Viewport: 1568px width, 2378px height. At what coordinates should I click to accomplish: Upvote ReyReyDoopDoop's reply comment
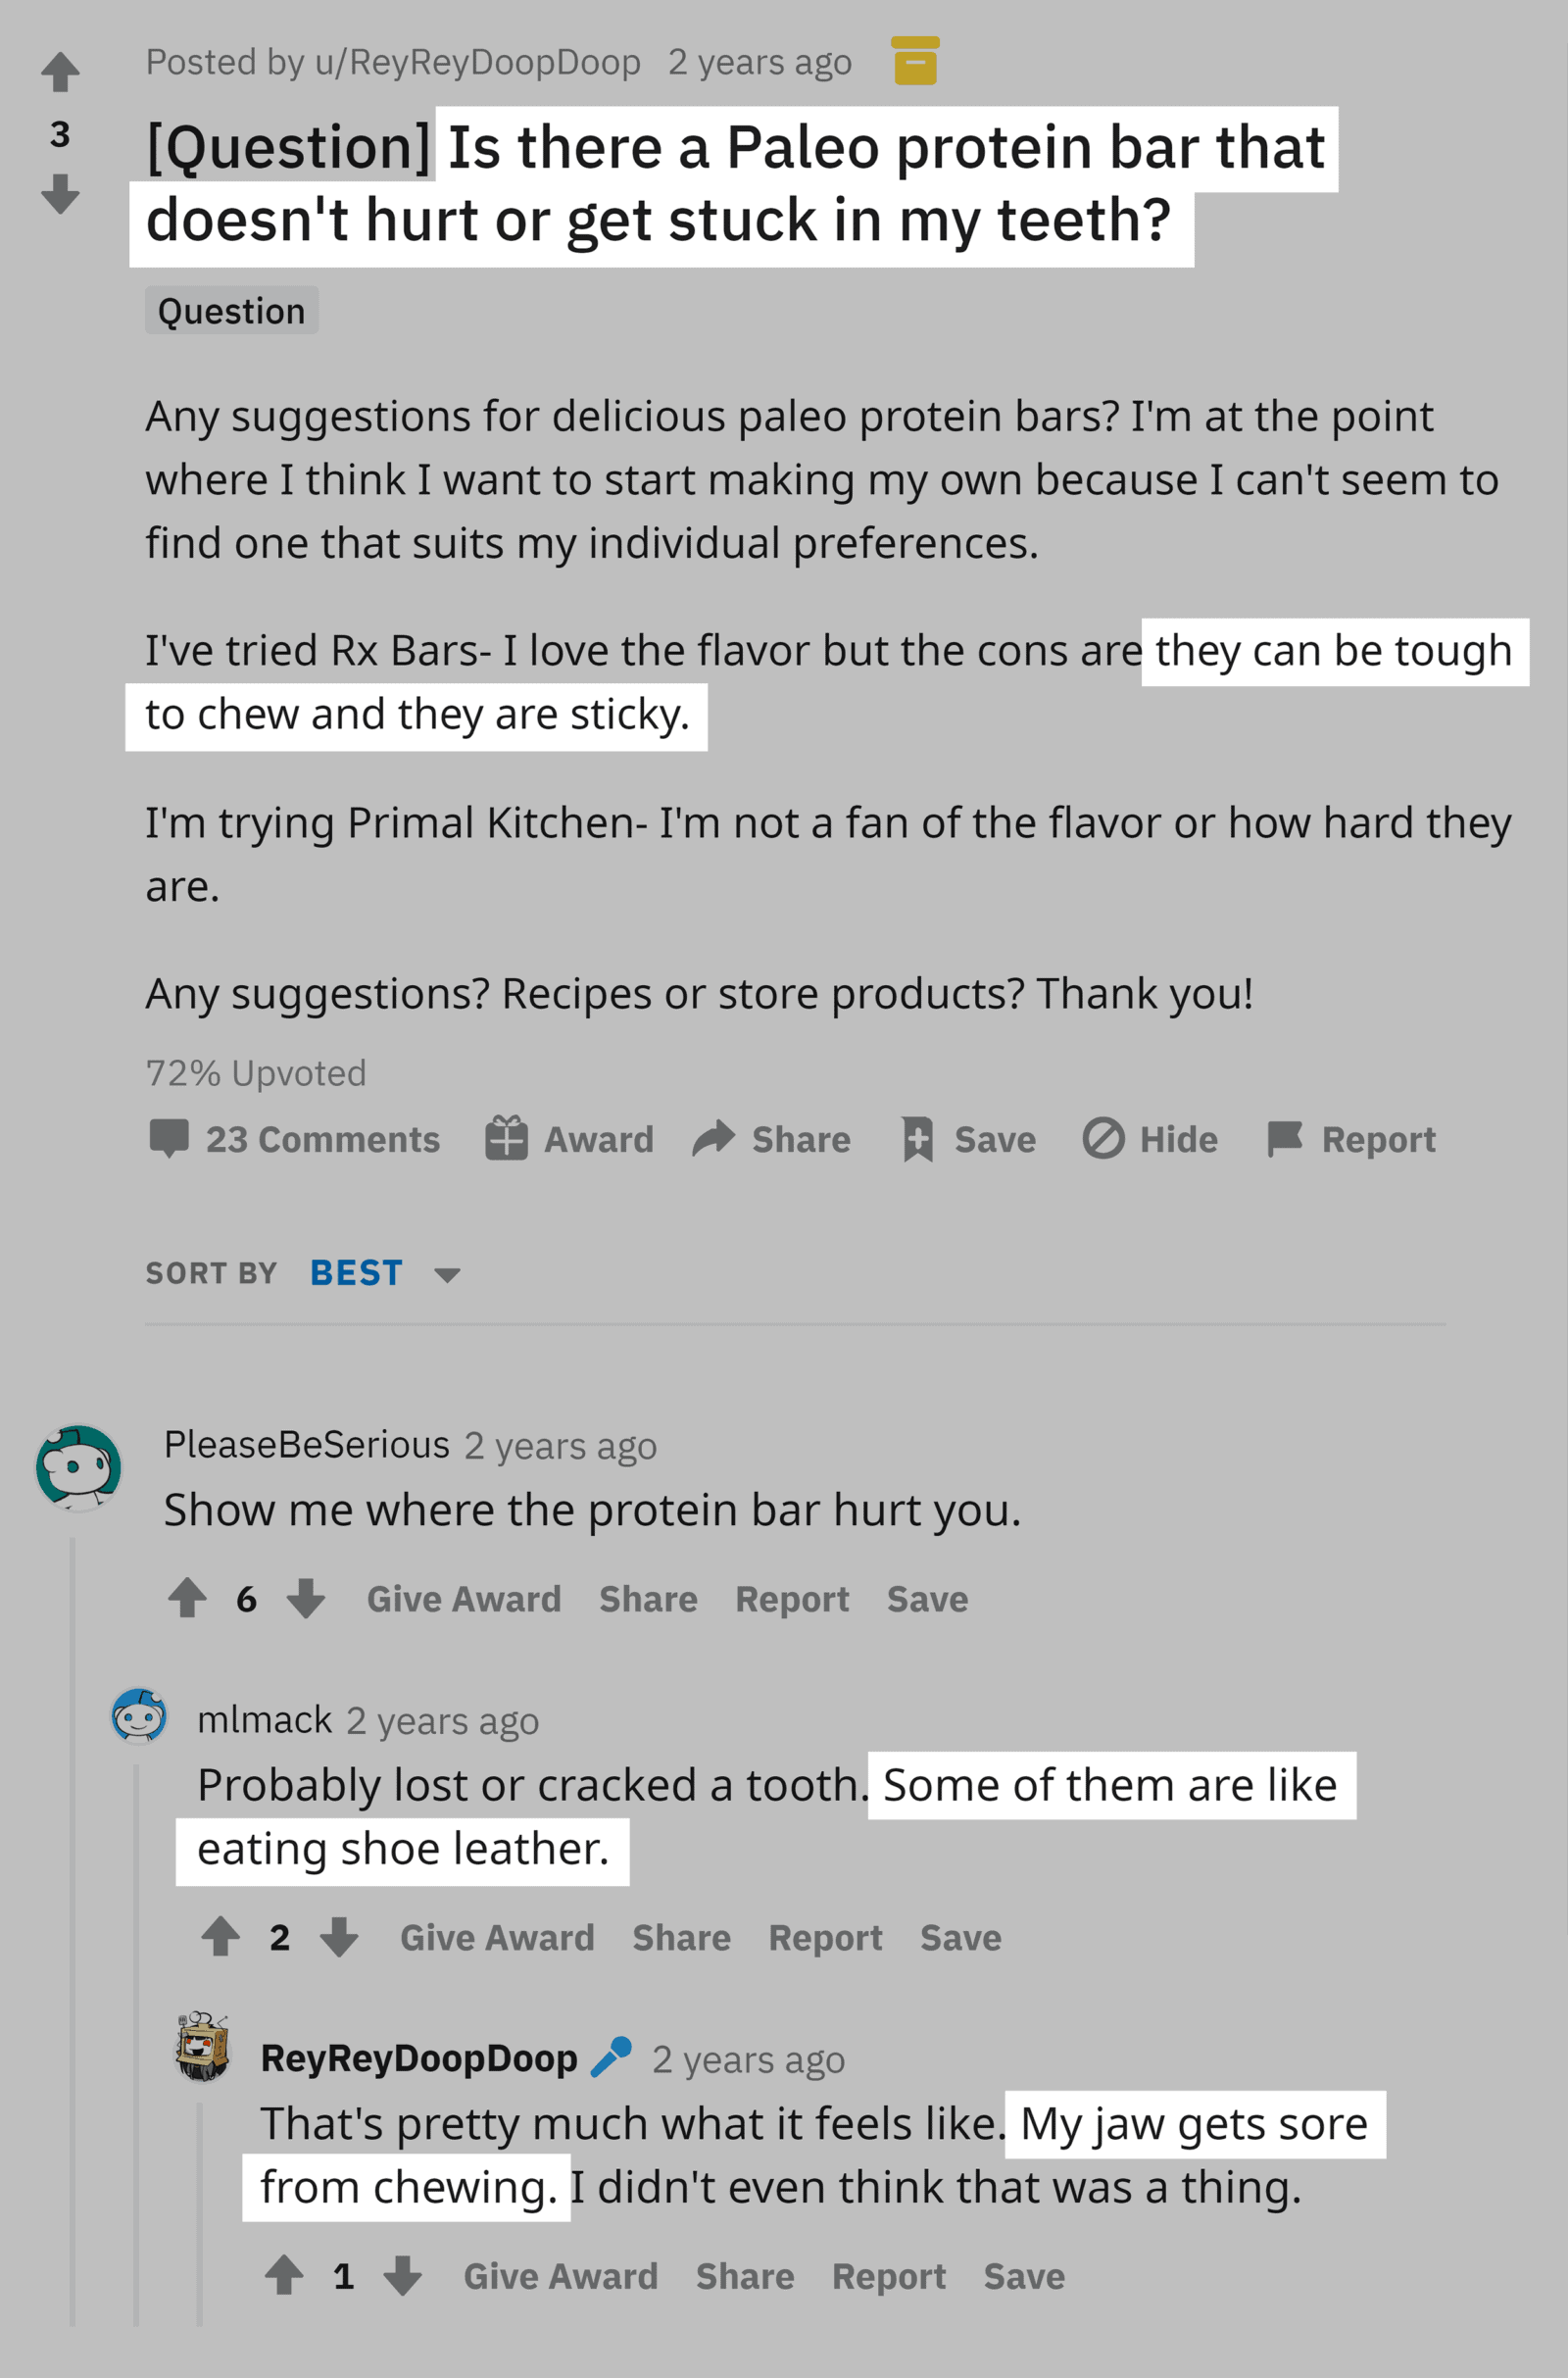coord(284,2275)
